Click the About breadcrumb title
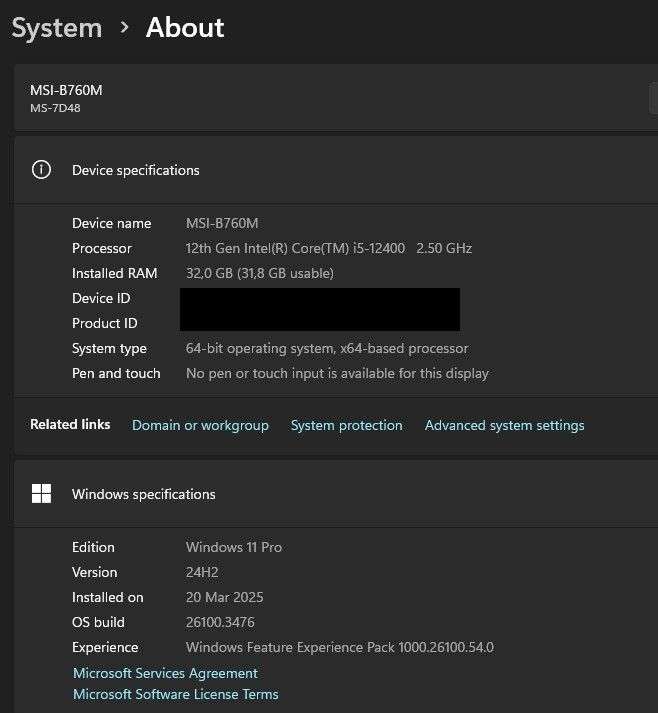This screenshot has height=713, width=658. tap(185, 27)
